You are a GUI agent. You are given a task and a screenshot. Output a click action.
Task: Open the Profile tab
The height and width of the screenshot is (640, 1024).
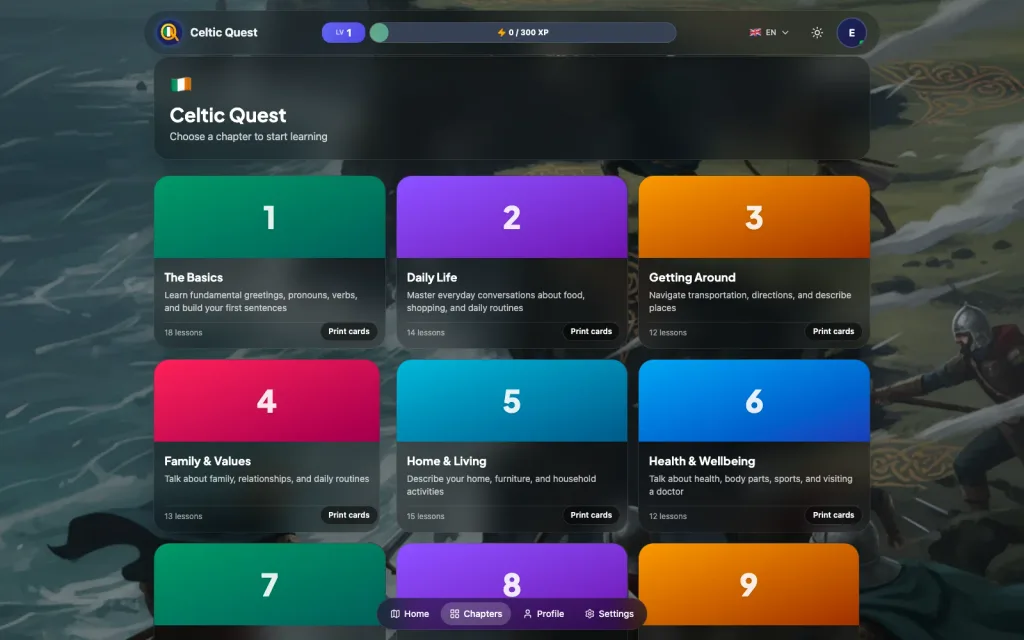point(543,614)
